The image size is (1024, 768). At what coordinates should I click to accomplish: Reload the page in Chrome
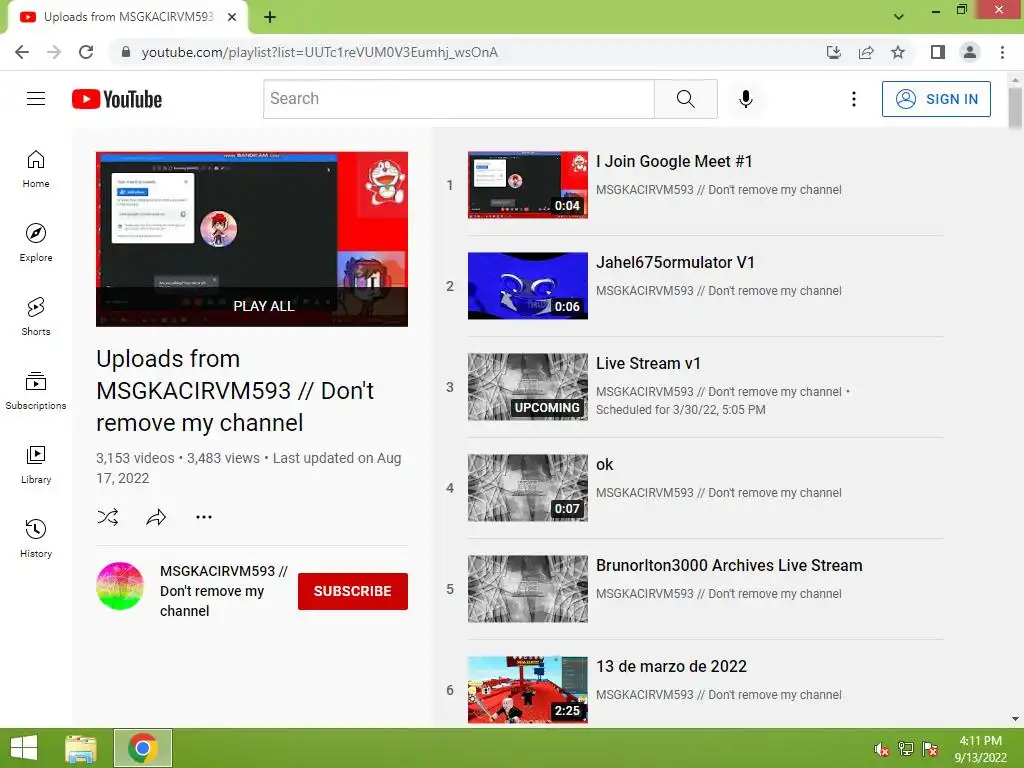86,52
